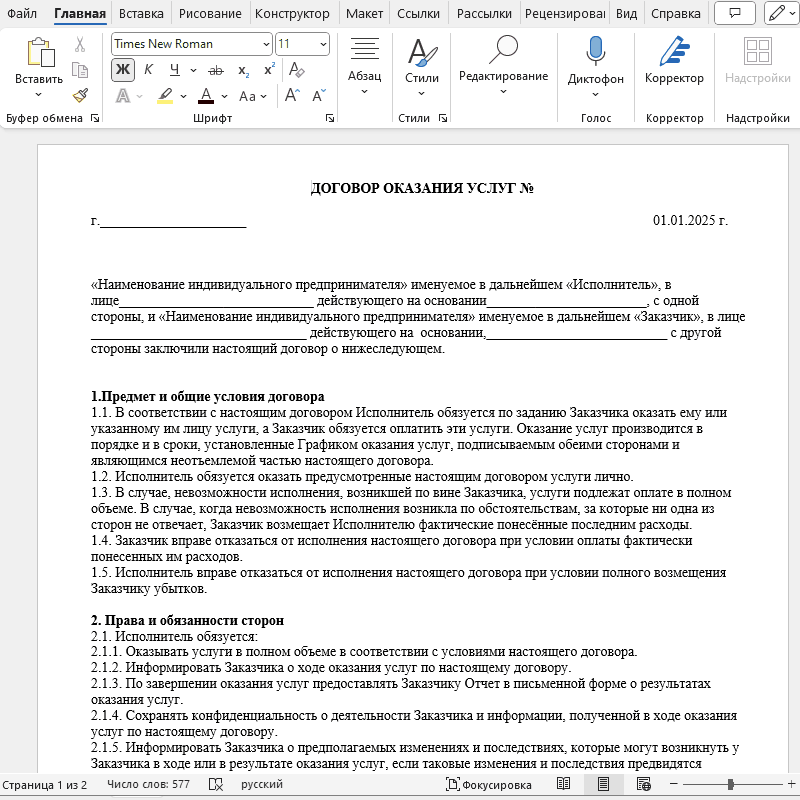Click the spelling check icon in status bar
This screenshot has width=800, height=800.
pyautogui.click(x=215, y=785)
